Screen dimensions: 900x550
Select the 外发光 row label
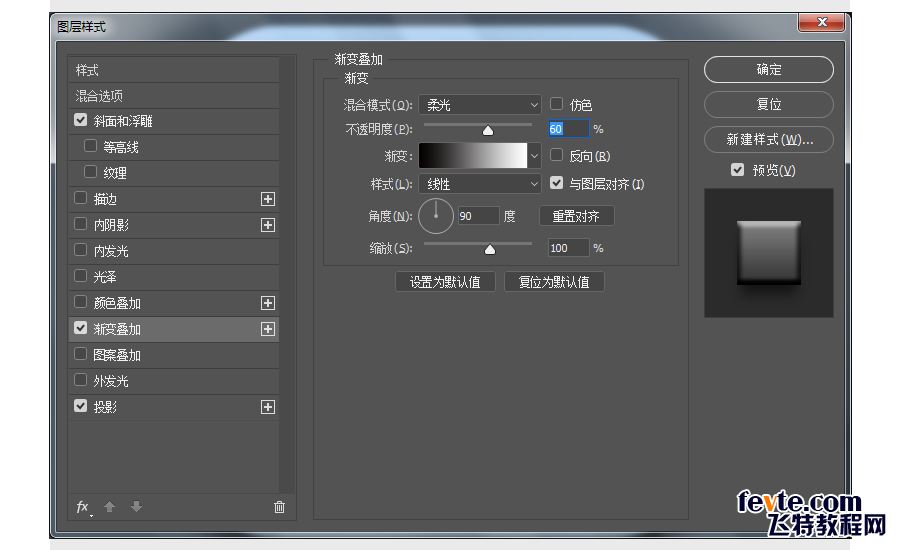point(111,381)
